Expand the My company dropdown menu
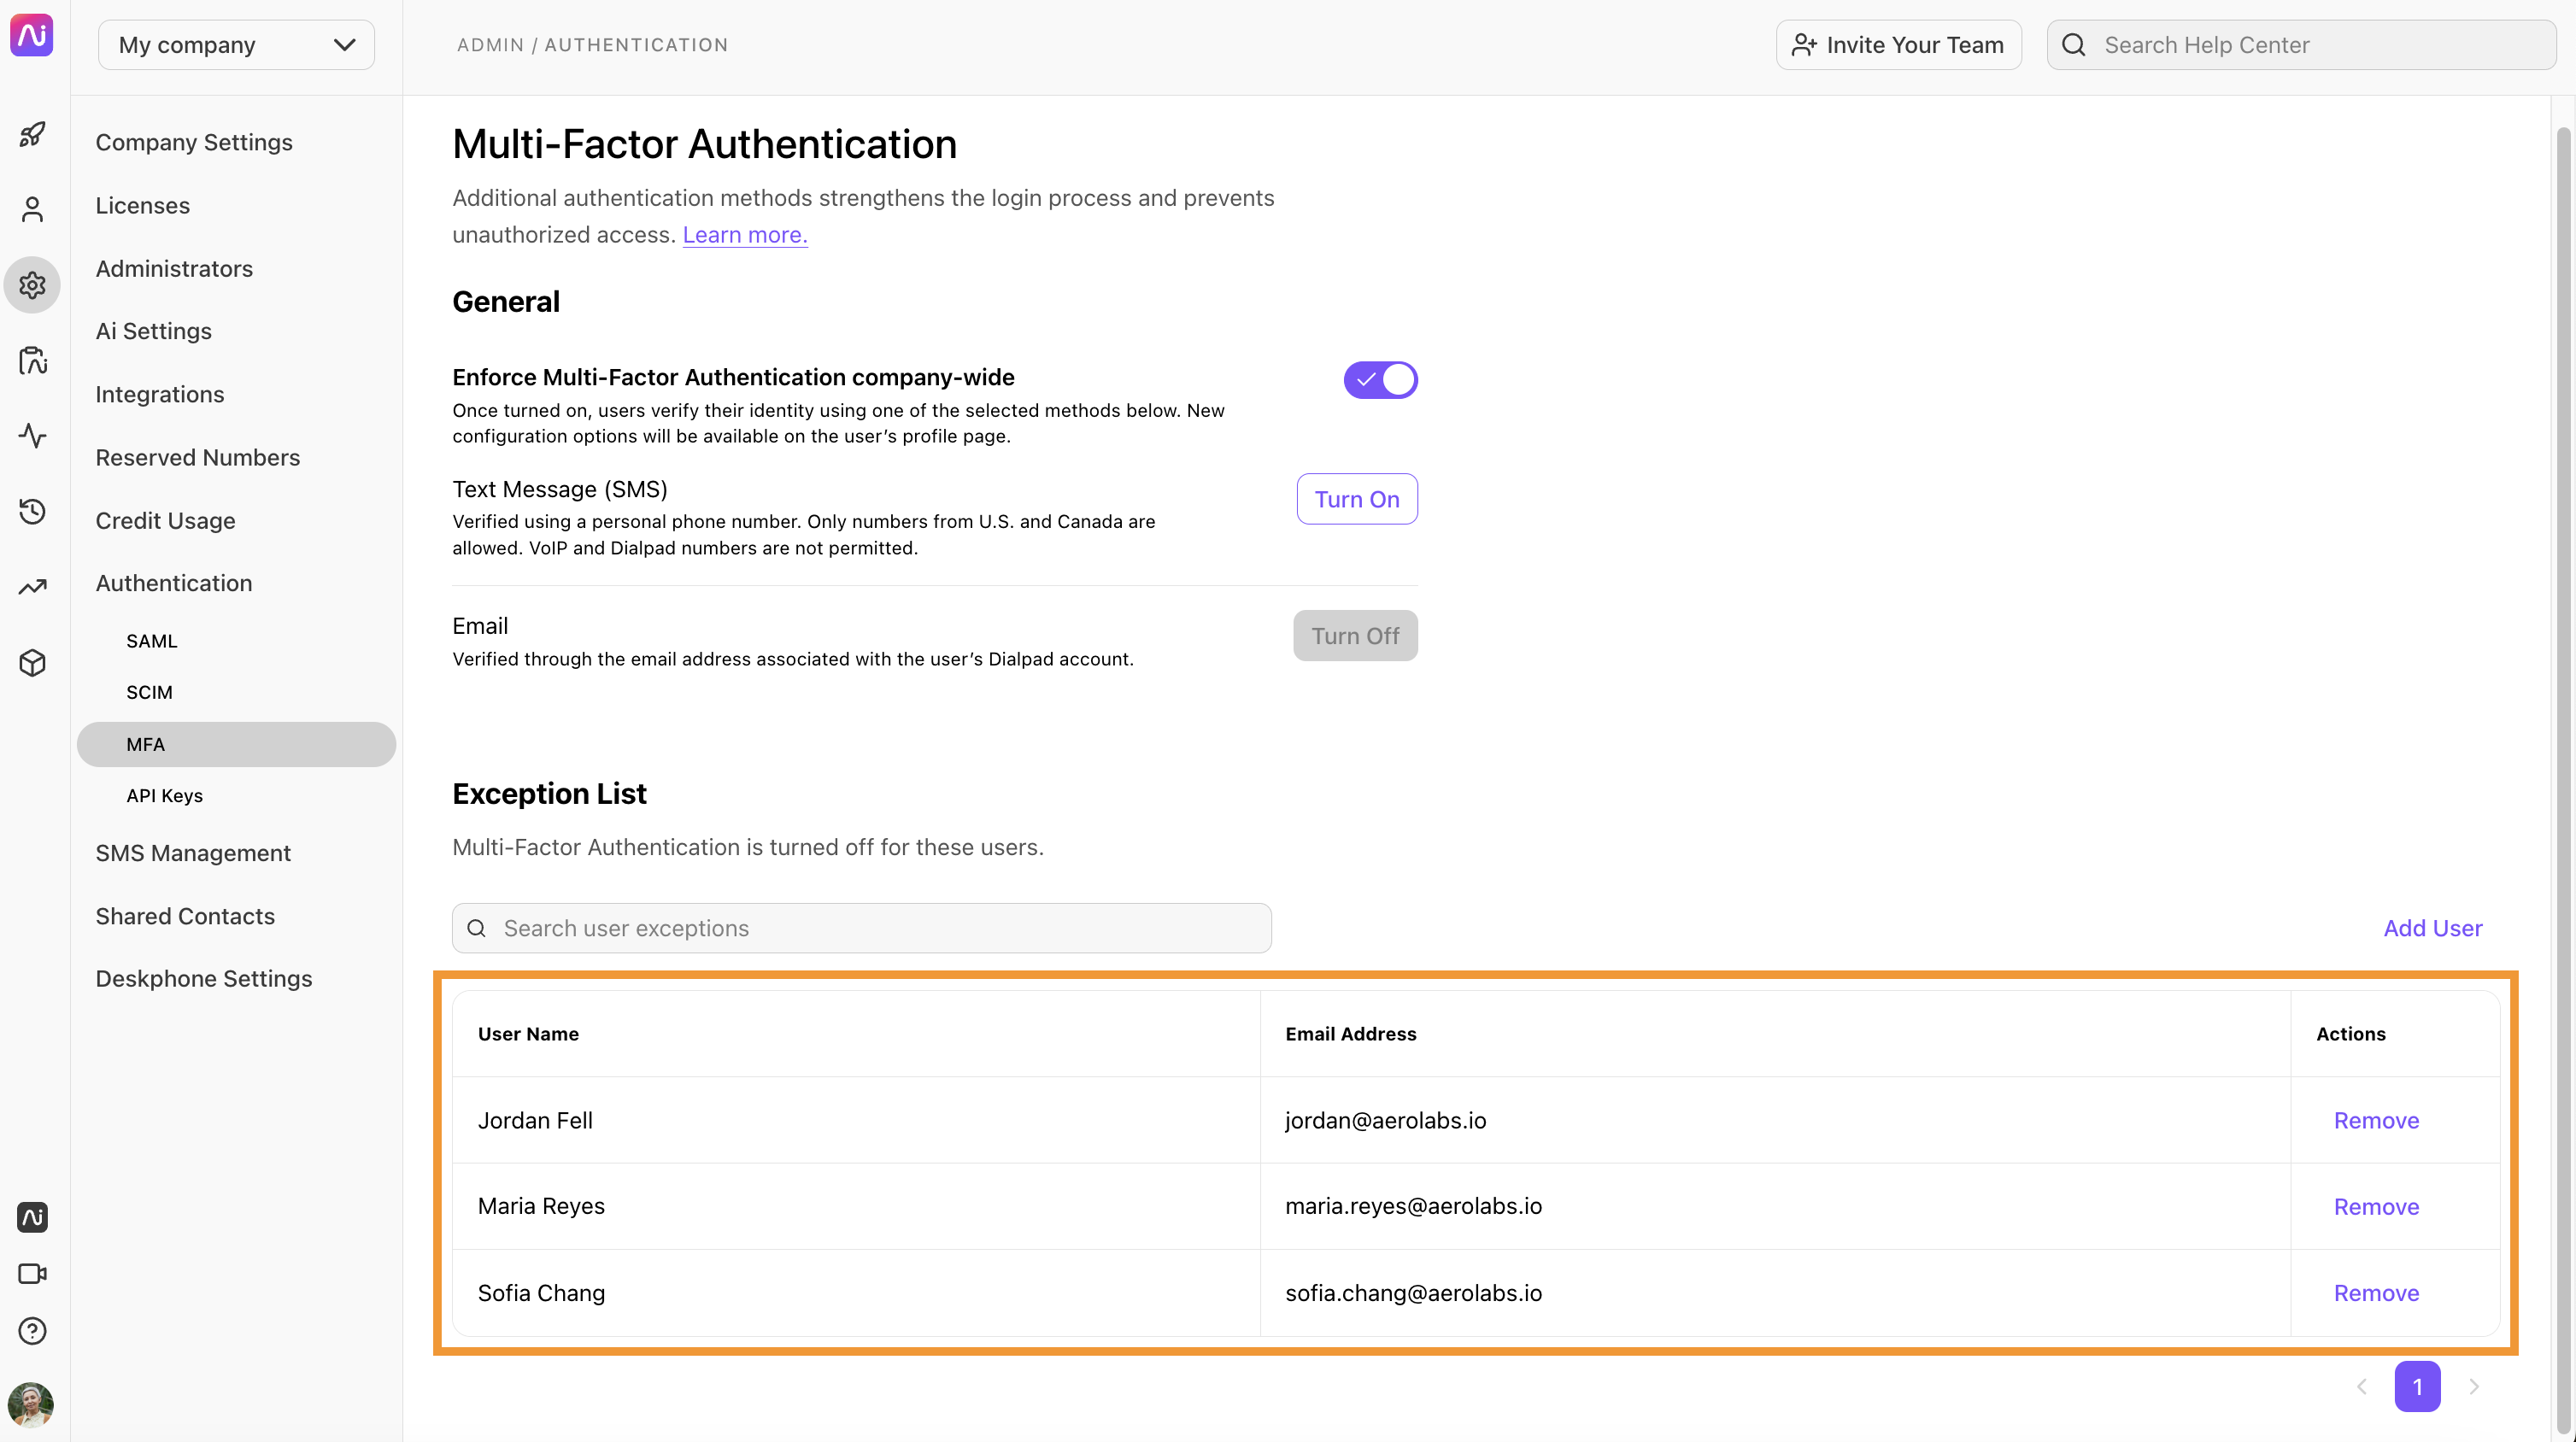The image size is (2576, 1442). (x=235, y=44)
